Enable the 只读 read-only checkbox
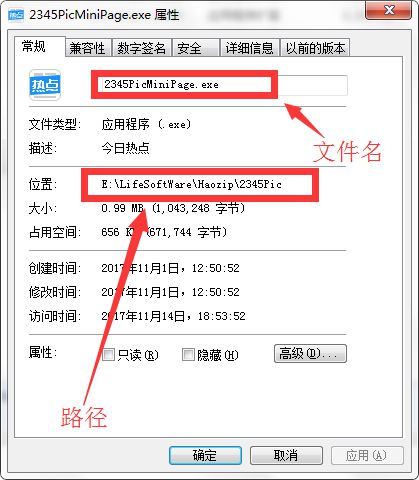This screenshot has height=480, width=419. [x=108, y=355]
